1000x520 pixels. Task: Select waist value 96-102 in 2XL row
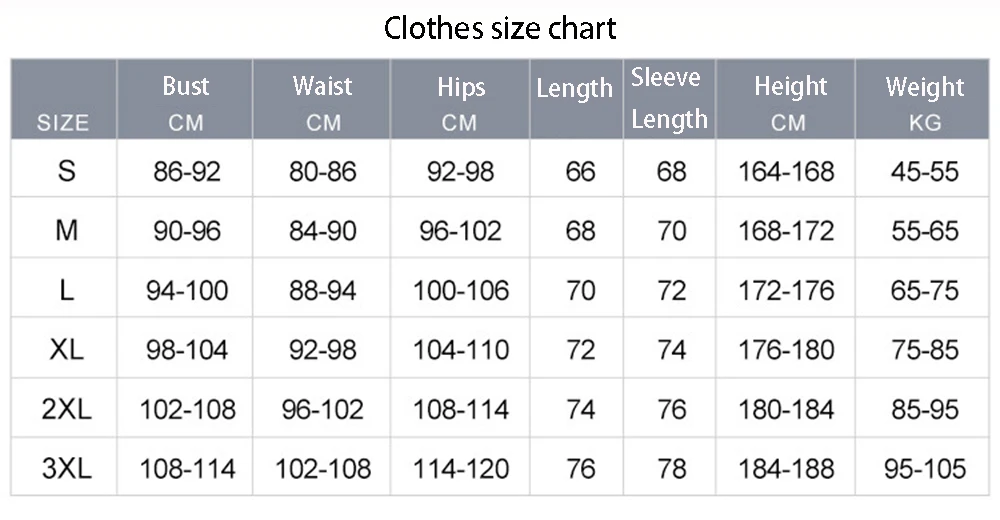point(323,409)
